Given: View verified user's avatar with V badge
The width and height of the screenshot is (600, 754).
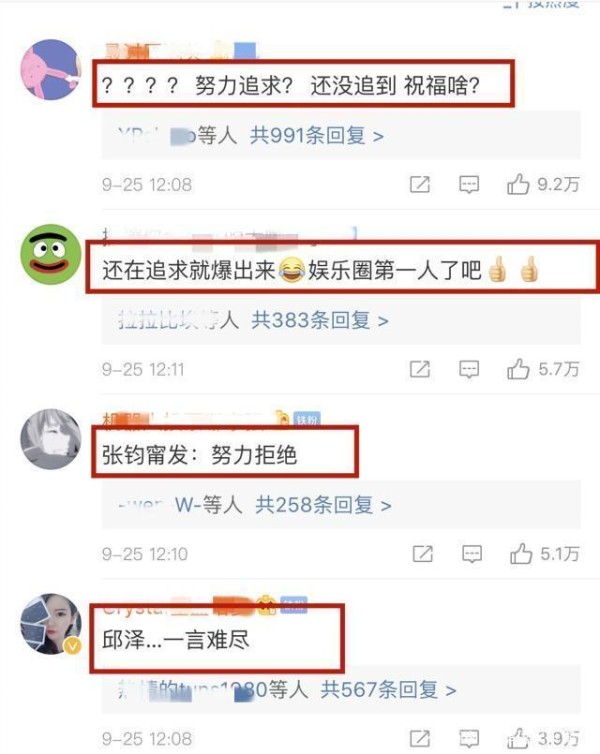Looking at the screenshot, I should coord(50,624).
